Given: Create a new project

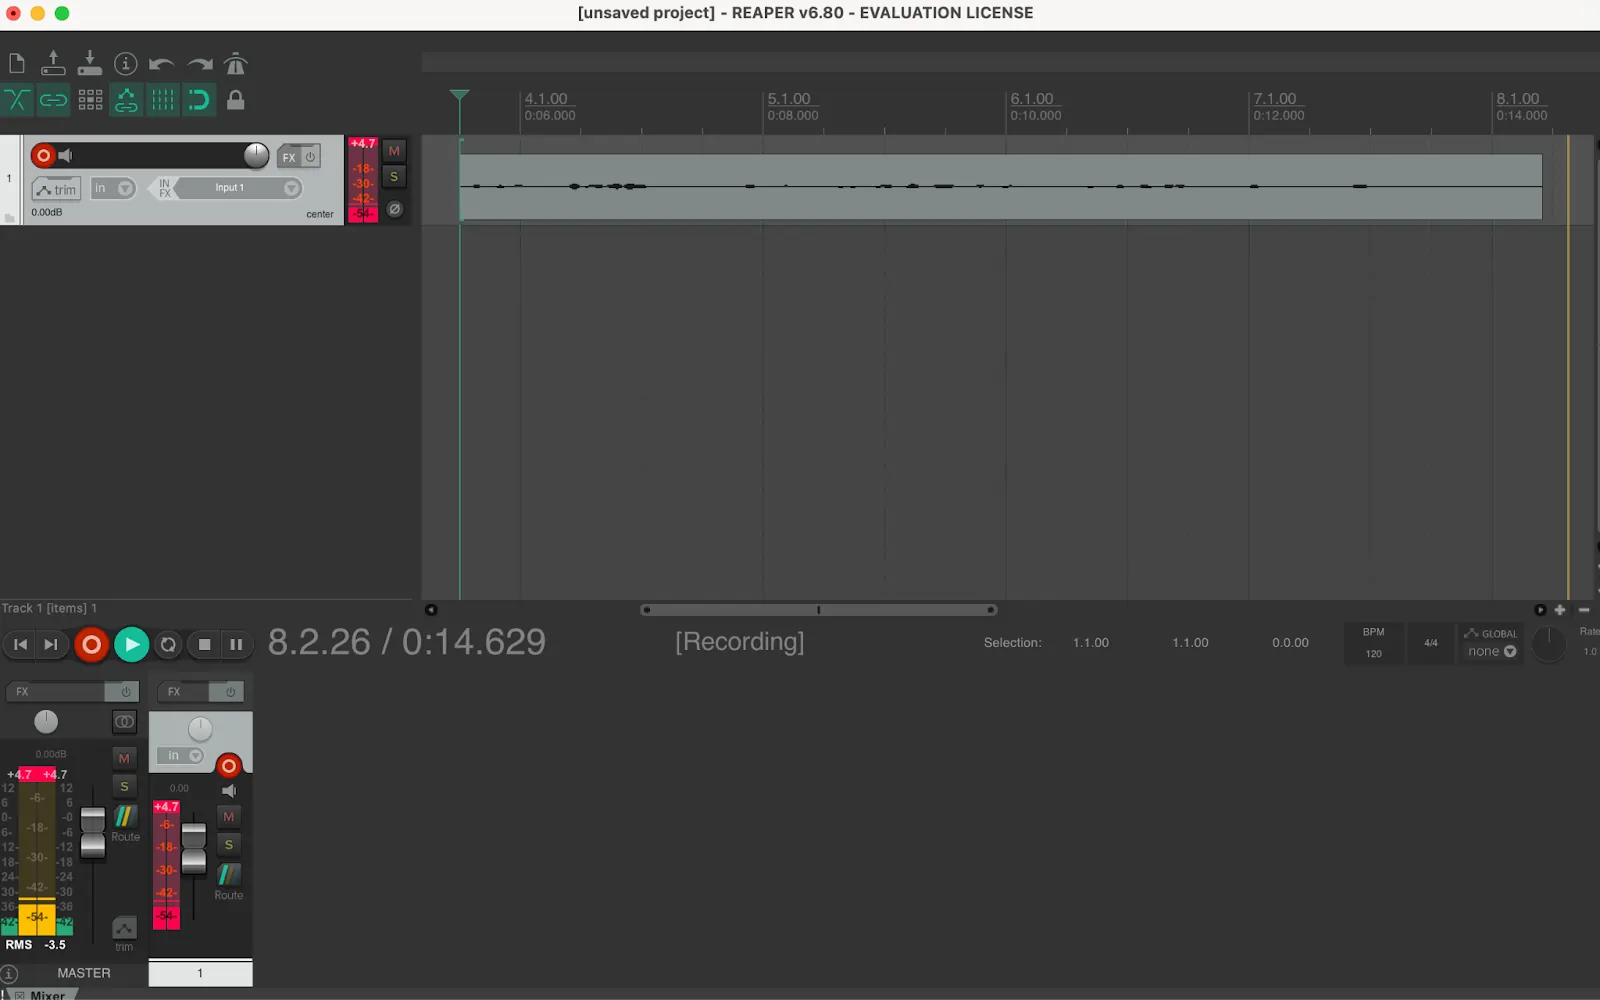Looking at the screenshot, I should click(16, 63).
